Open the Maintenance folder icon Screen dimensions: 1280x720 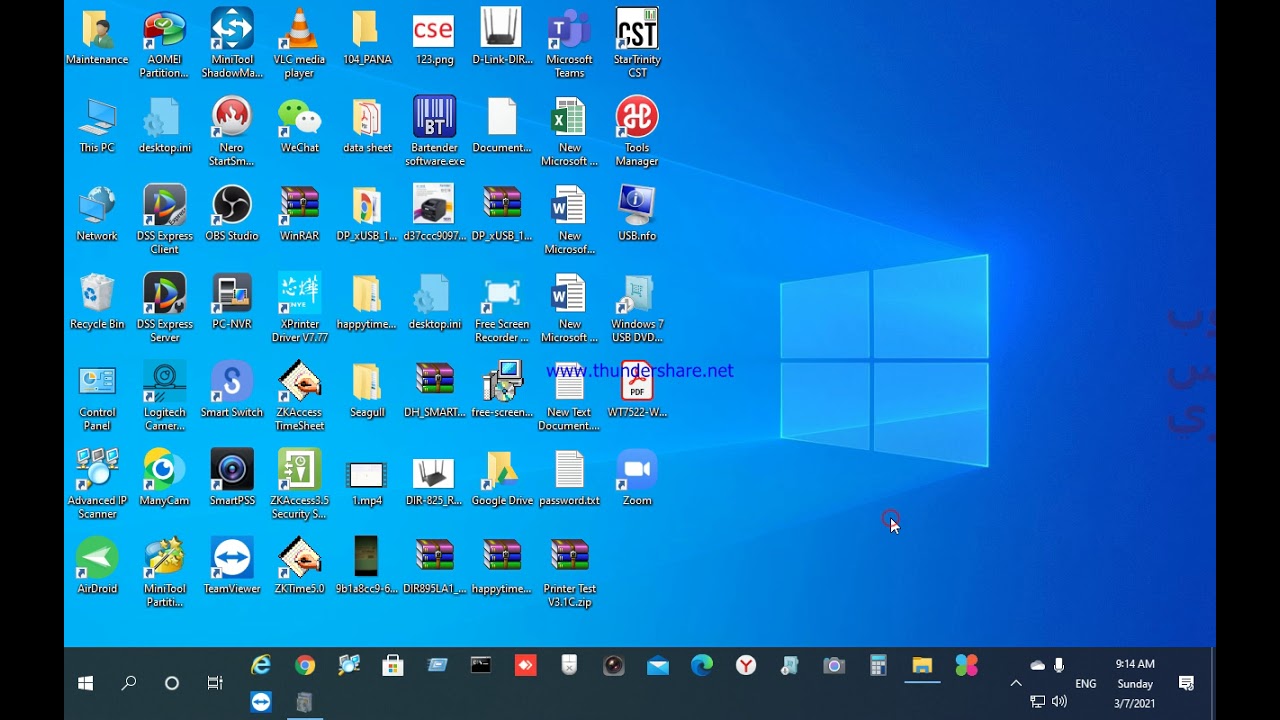coord(97,37)
